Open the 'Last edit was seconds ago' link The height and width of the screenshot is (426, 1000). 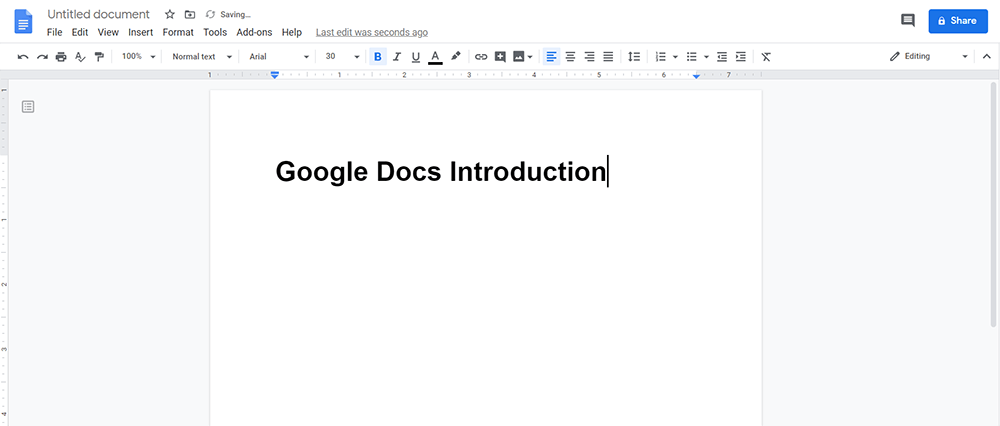[x=371, y=32]
